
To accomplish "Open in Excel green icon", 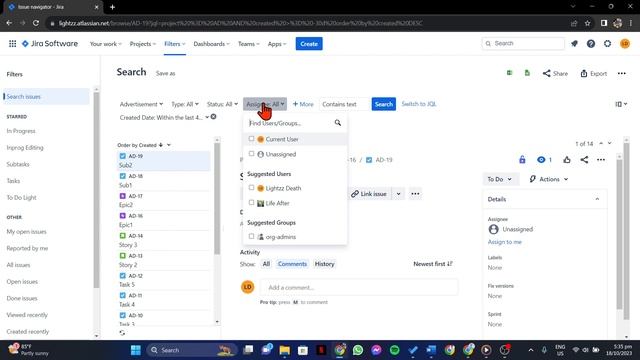I will (509, 73).
